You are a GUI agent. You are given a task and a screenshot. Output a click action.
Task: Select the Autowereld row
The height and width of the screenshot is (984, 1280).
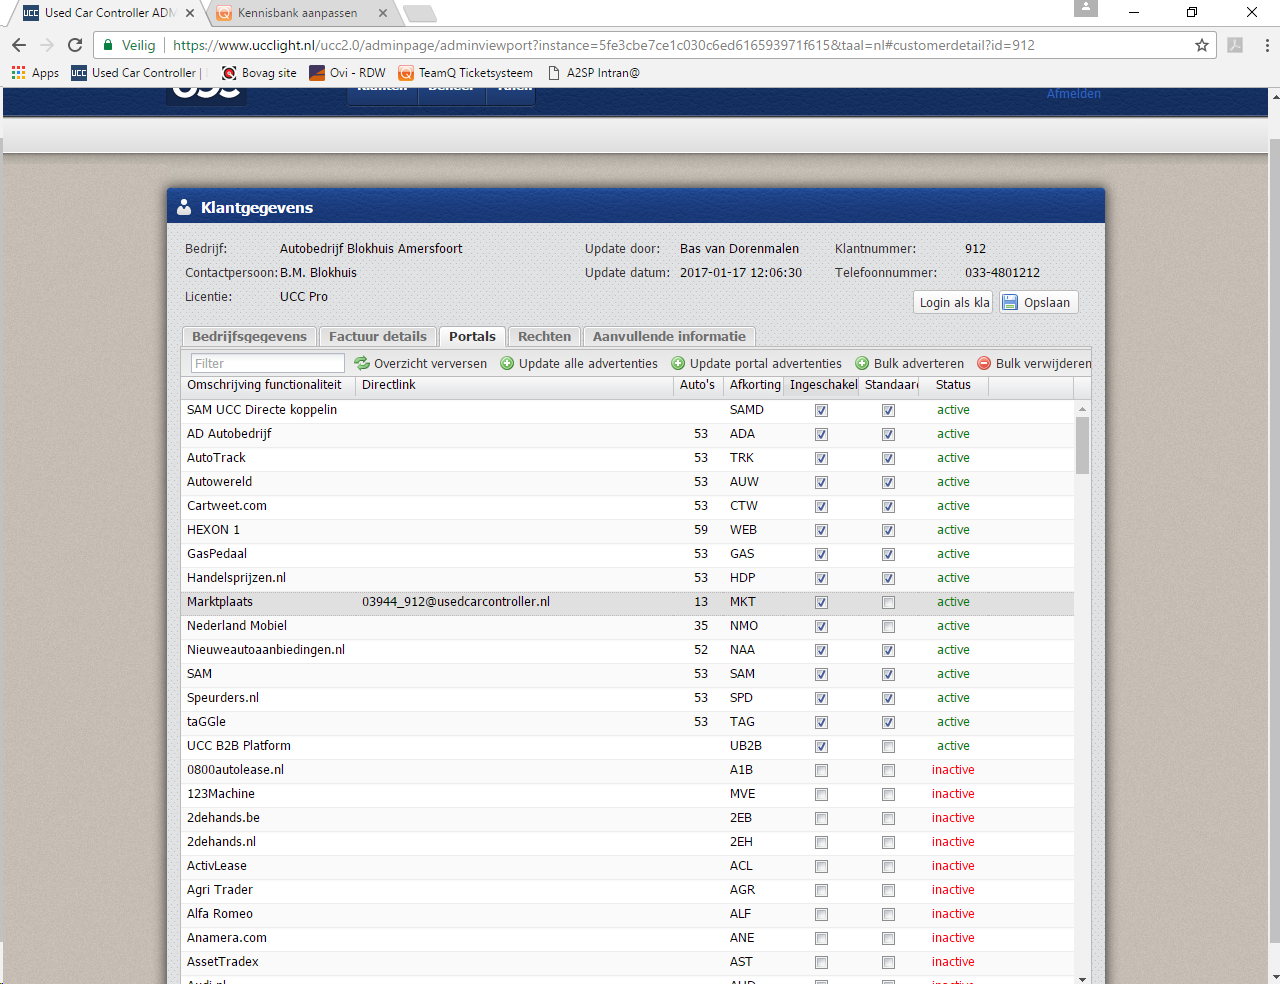[629, 482]
